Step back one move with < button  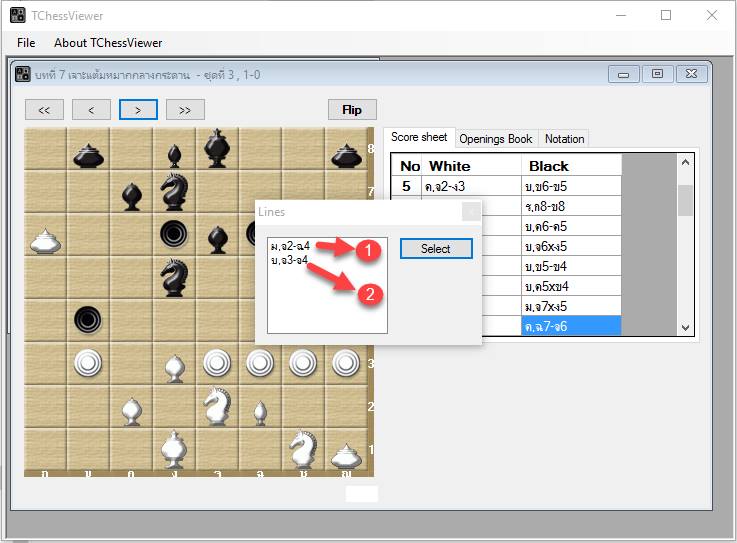tap(91, 110)
